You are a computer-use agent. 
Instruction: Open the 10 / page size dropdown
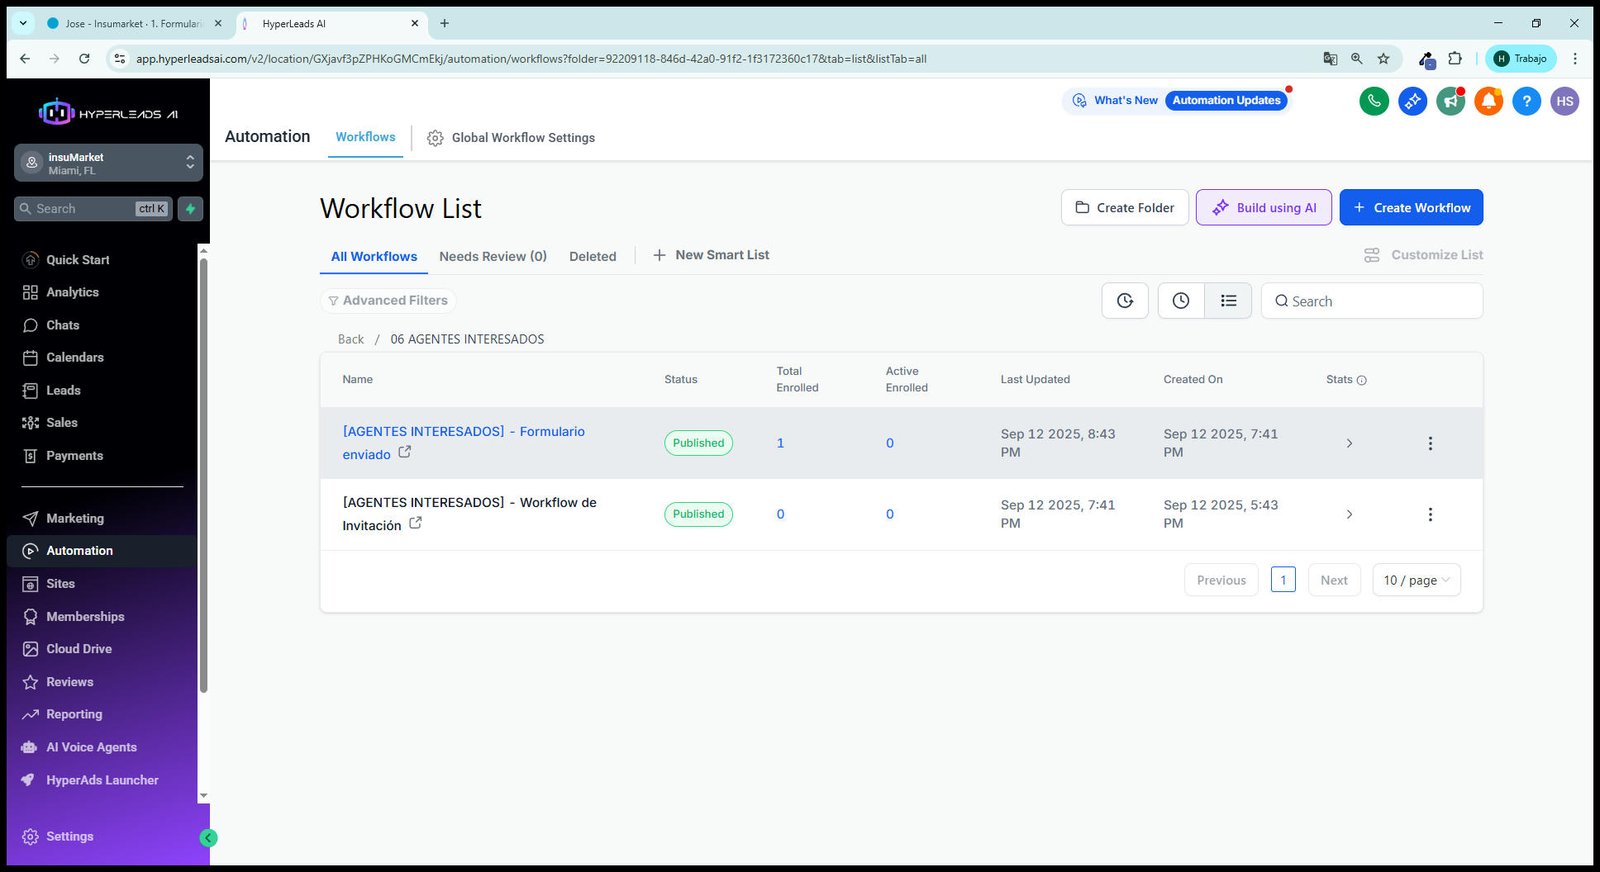pos(1416,580)
